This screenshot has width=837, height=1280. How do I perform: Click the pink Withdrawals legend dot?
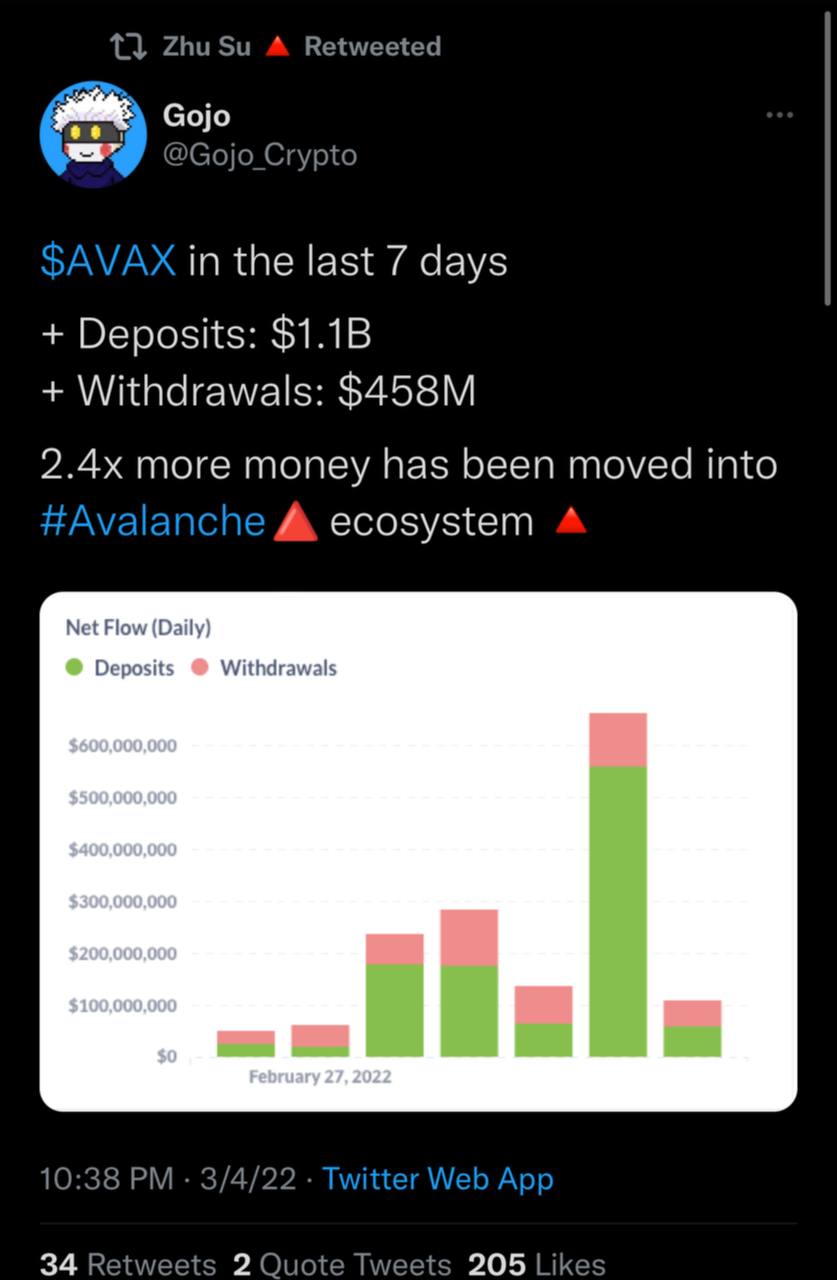[199, 668]
